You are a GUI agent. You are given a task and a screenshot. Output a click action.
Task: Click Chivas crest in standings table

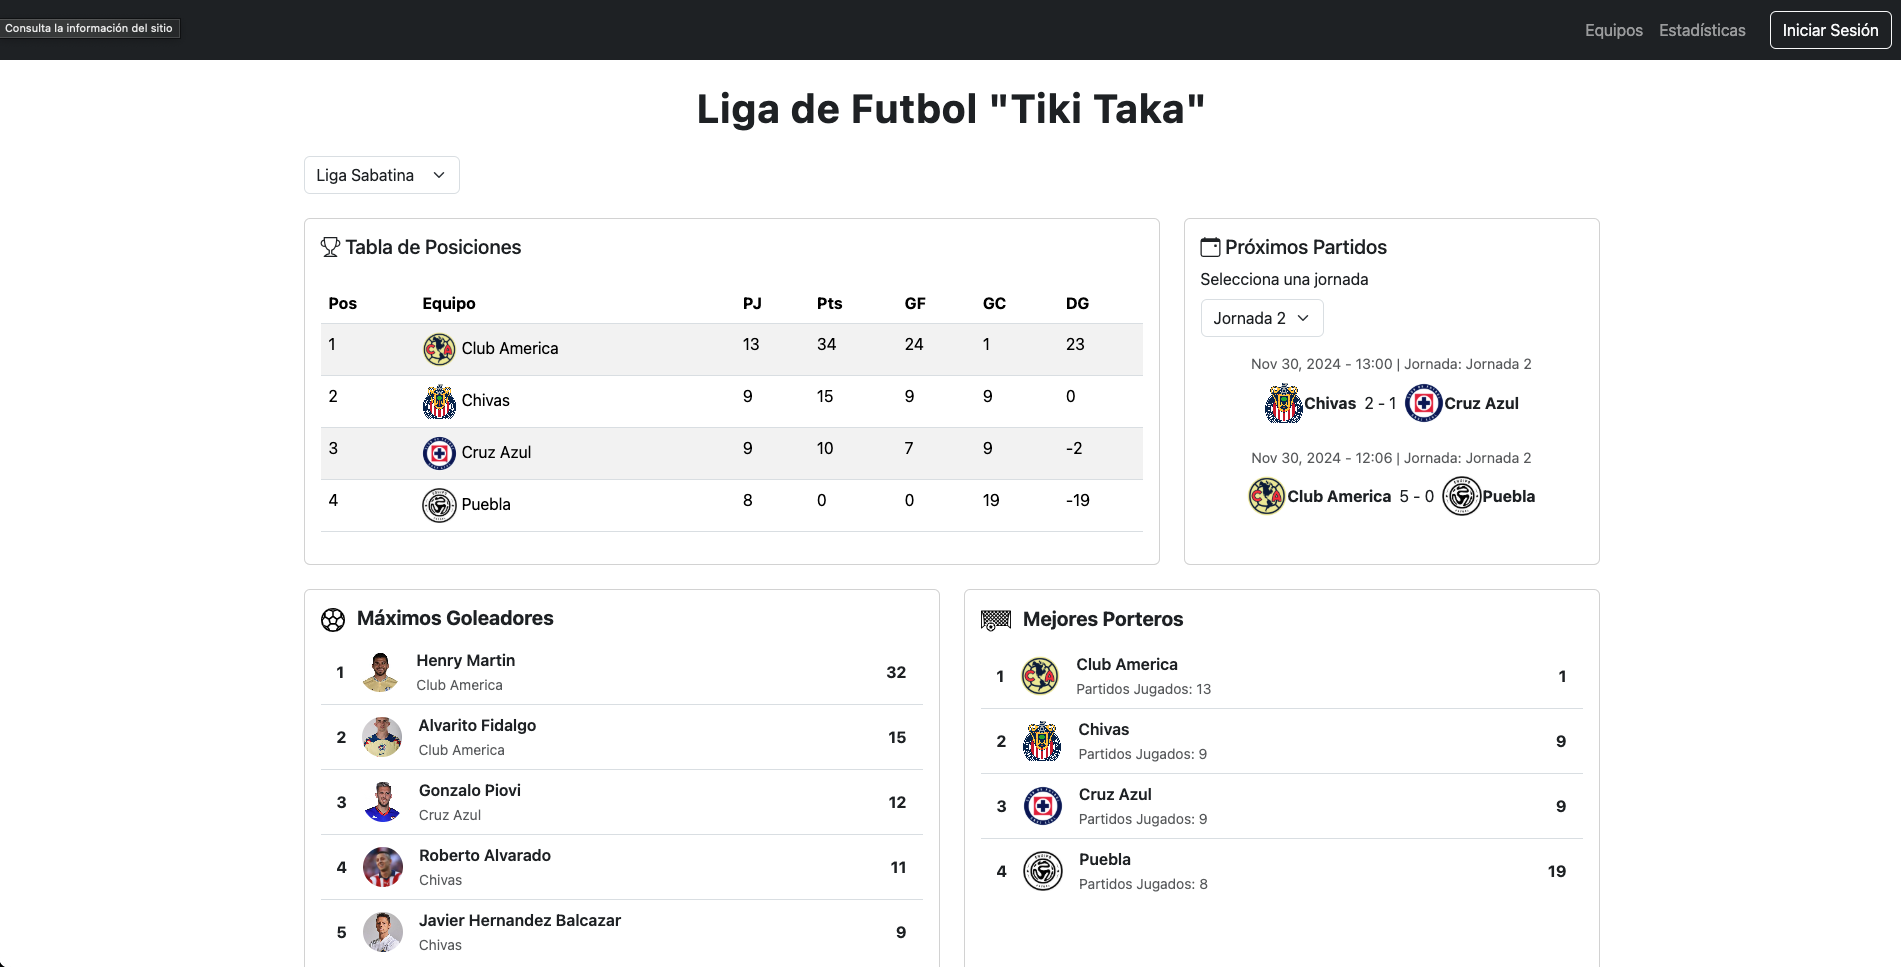pos(439,401)
